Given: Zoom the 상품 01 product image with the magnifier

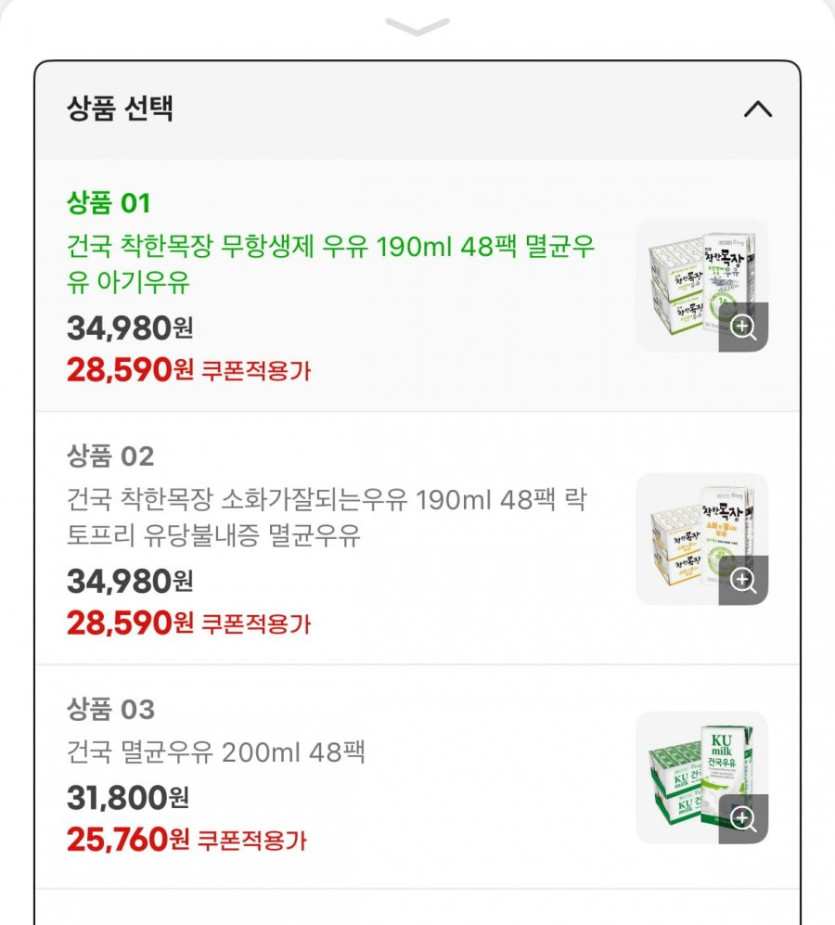Looking at the screenshot, I should click(743, 327).
